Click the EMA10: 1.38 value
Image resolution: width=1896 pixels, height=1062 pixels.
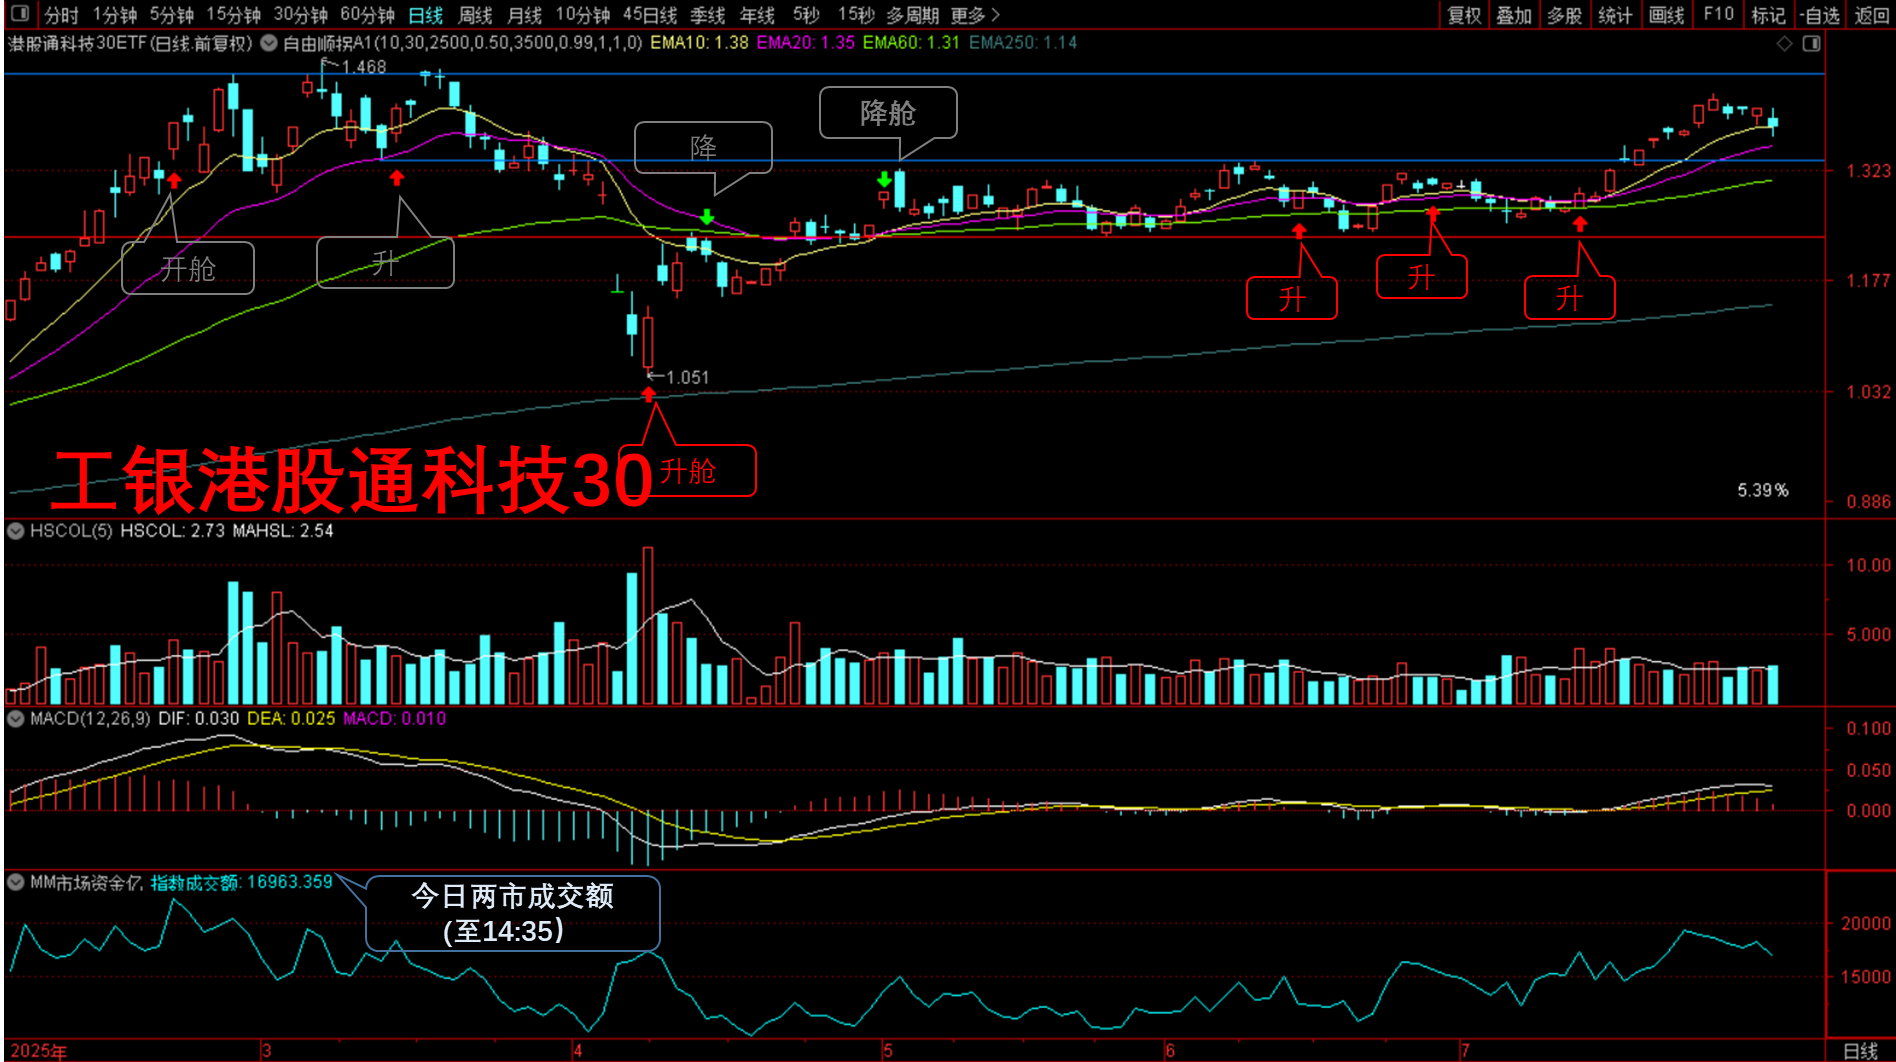pyautogui.click(x=699, y=43)
